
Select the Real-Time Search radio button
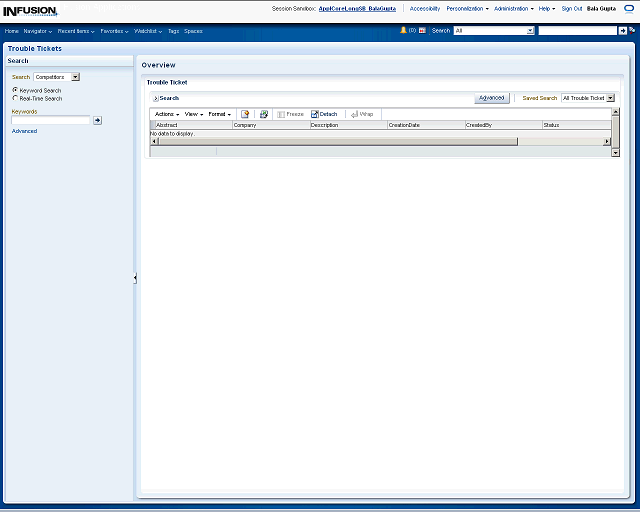tap(15, 98)
